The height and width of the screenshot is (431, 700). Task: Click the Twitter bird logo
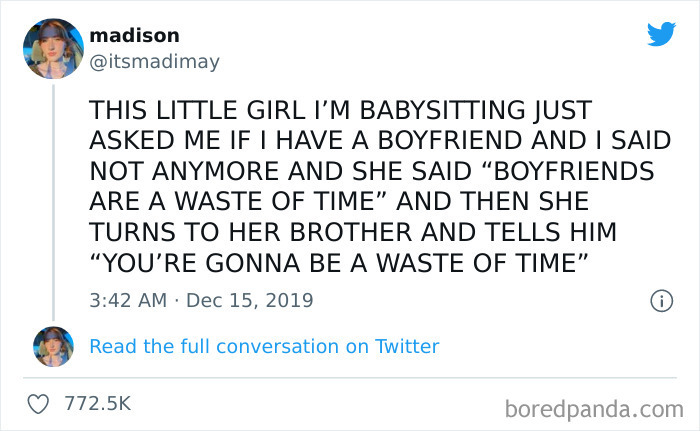661,35
